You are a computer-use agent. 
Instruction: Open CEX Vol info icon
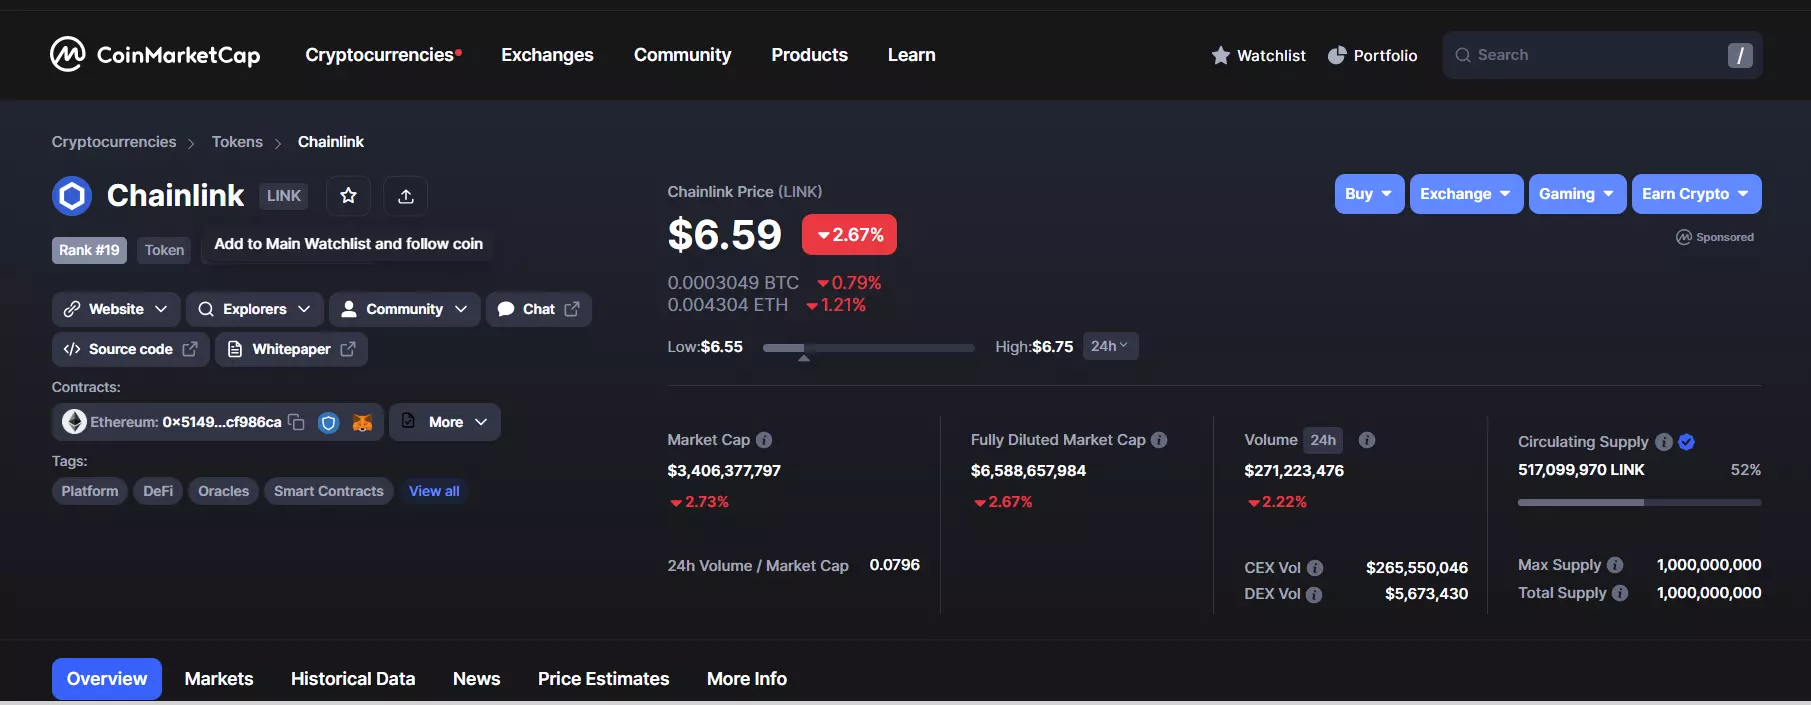tap(1315, 568)
